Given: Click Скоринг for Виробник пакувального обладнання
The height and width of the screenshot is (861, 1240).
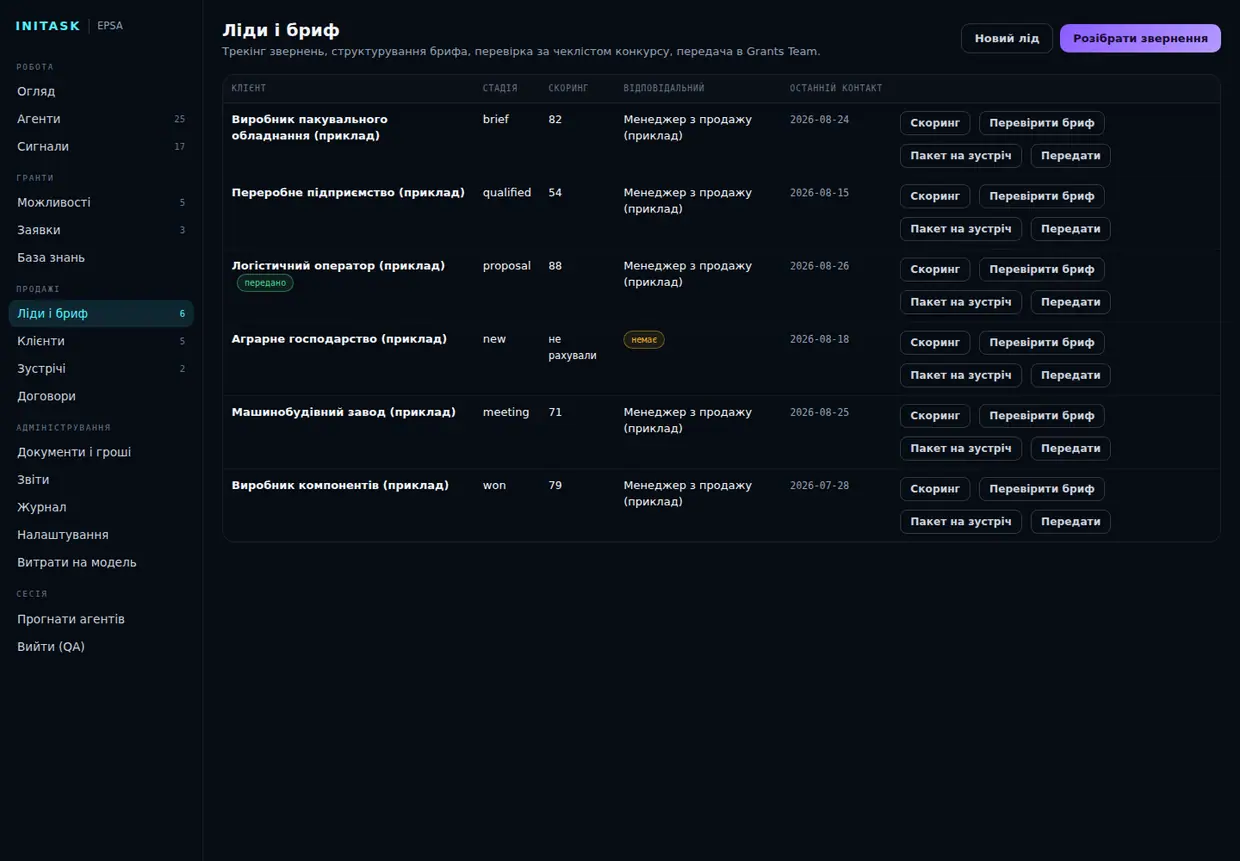Looking at the screenshot, I should pos(935,123).
